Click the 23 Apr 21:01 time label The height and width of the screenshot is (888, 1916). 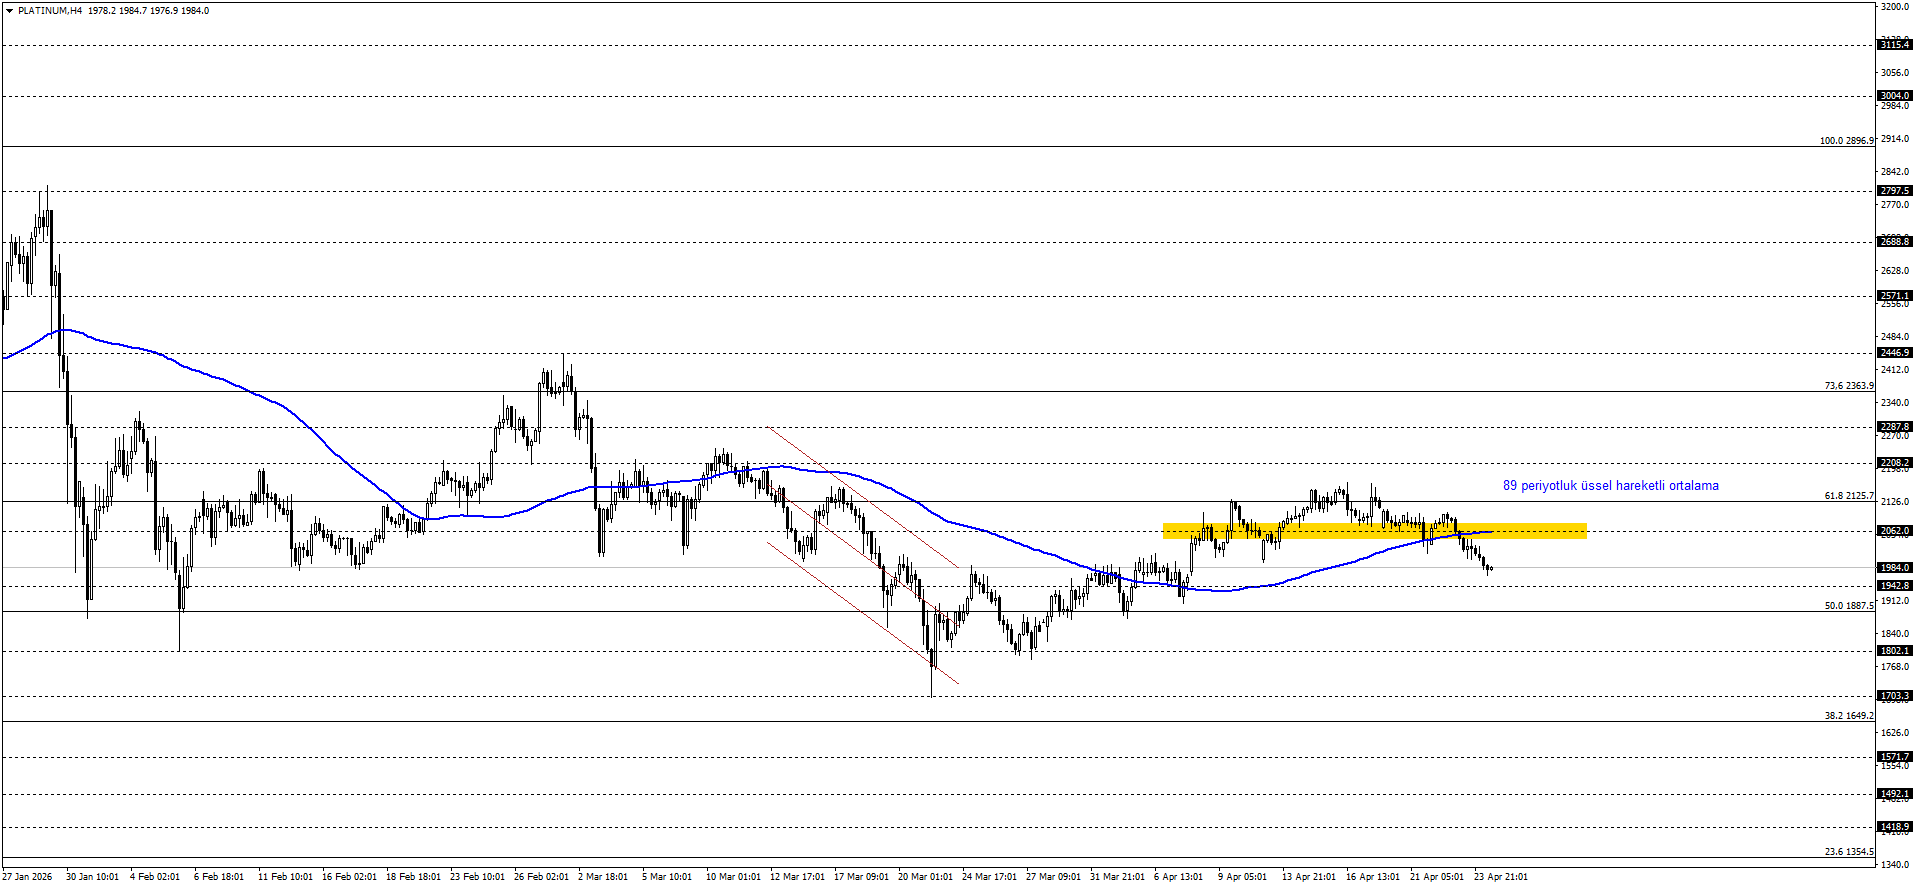coord(1501,877)
